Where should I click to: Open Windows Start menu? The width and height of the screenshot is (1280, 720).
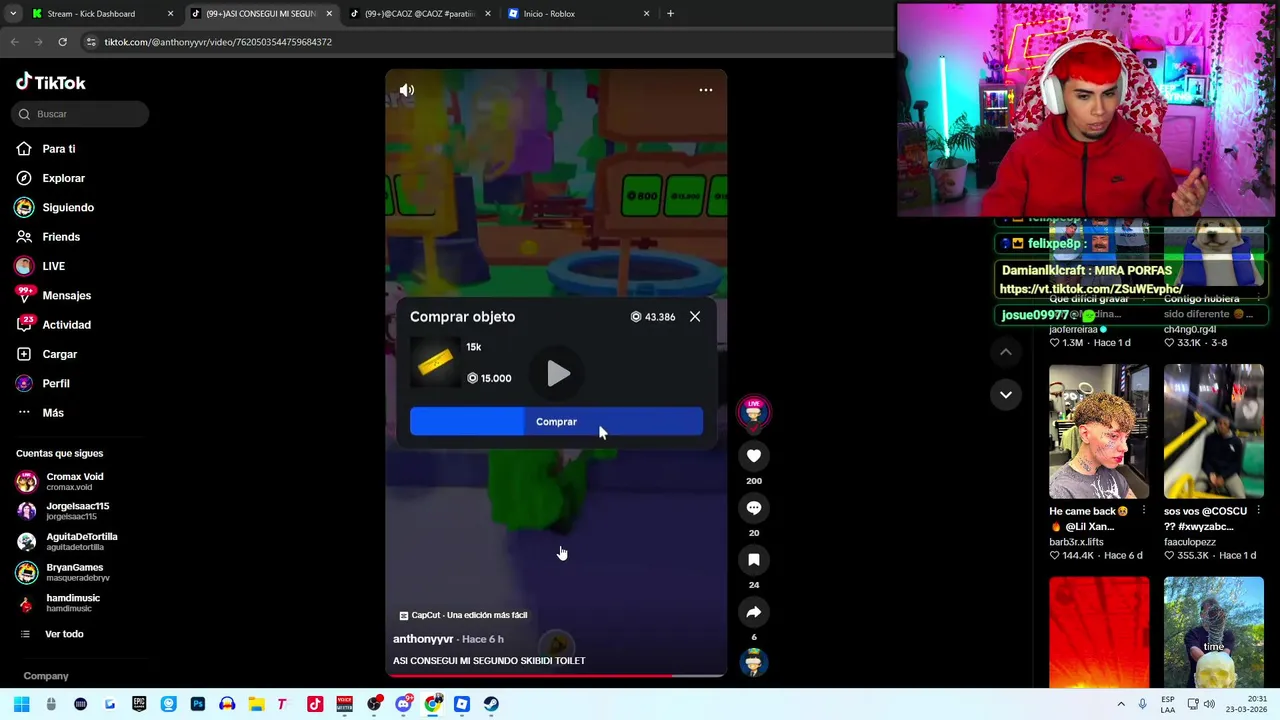pyautogui.click(x=21, y=704)
